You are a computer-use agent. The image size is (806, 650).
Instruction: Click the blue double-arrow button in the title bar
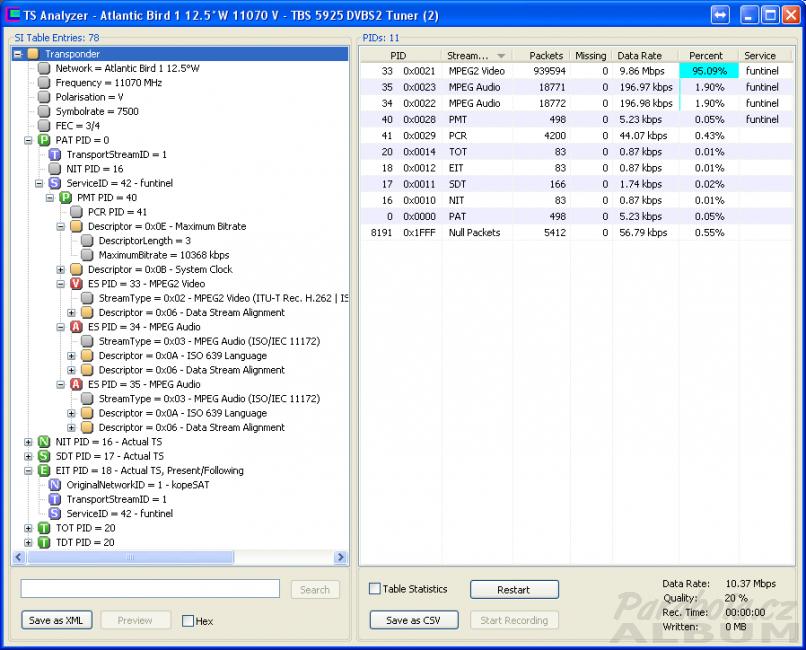pos(720,15)
